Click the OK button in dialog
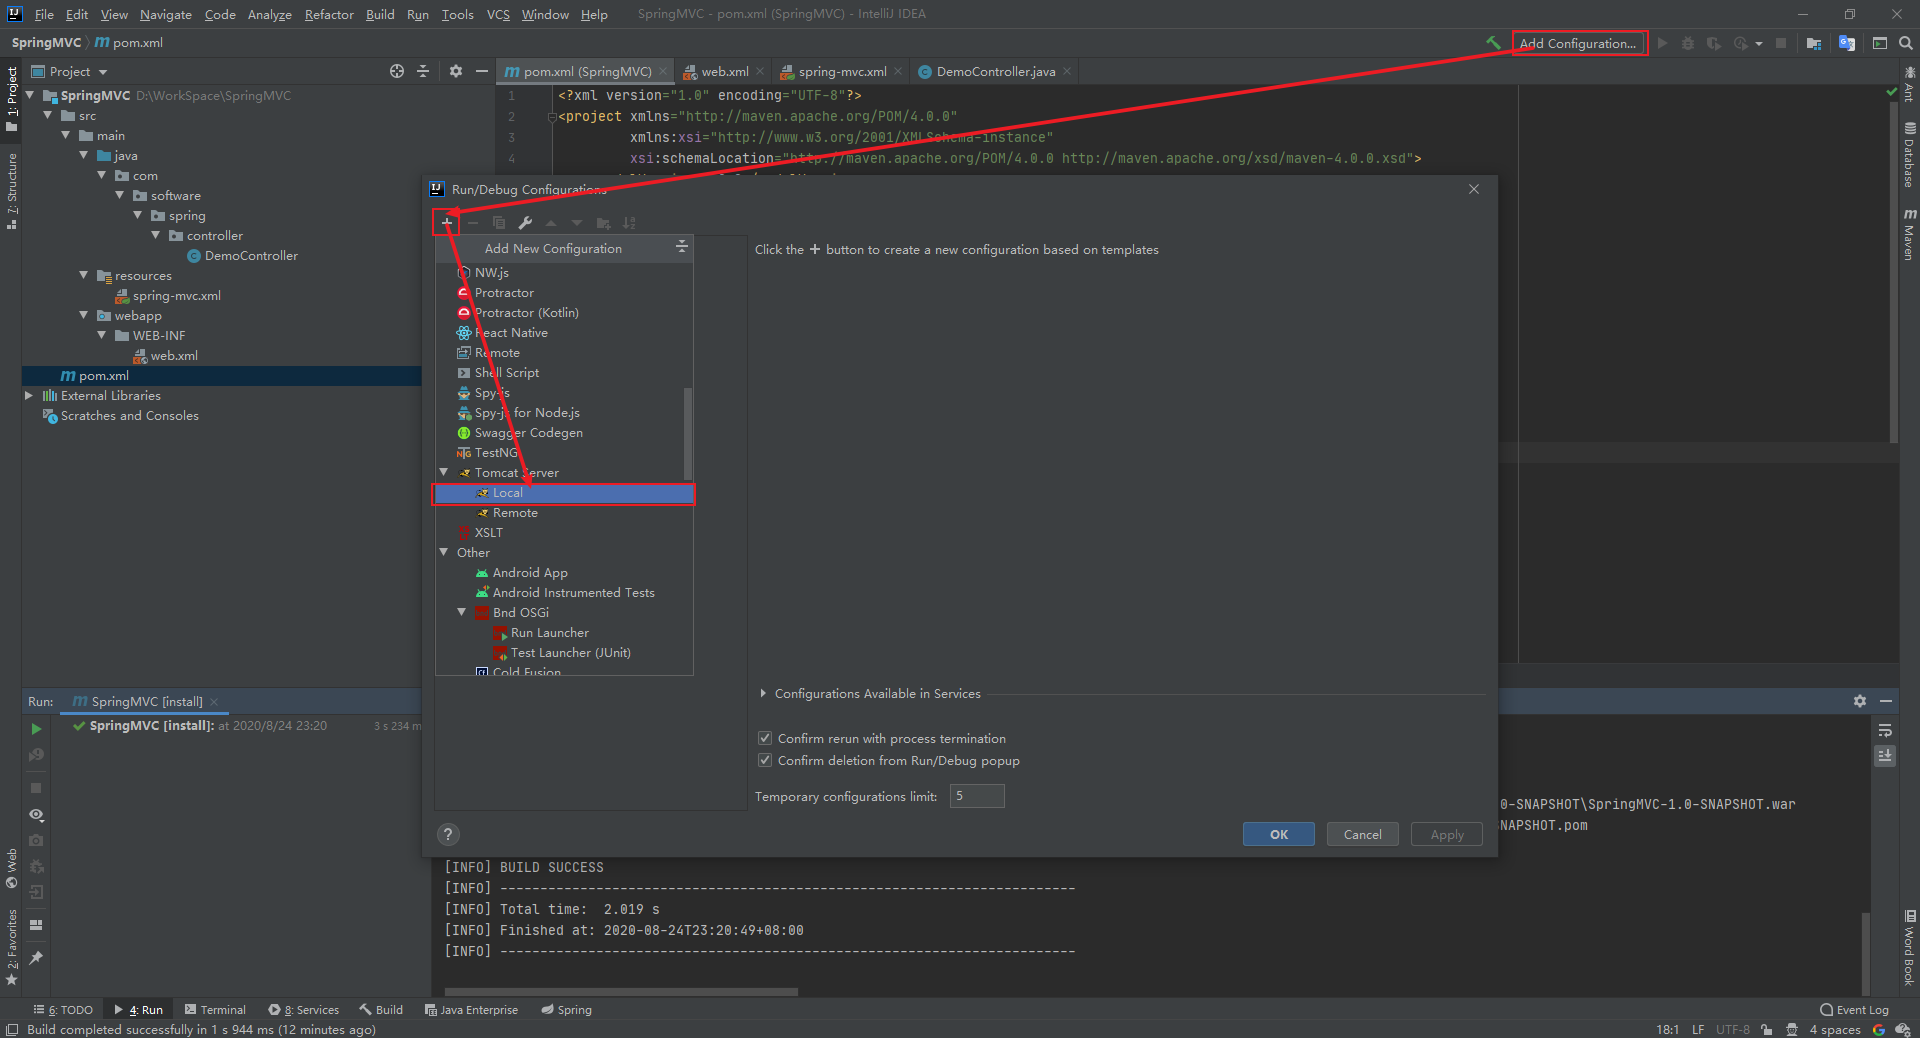 tap(1278, 834)
